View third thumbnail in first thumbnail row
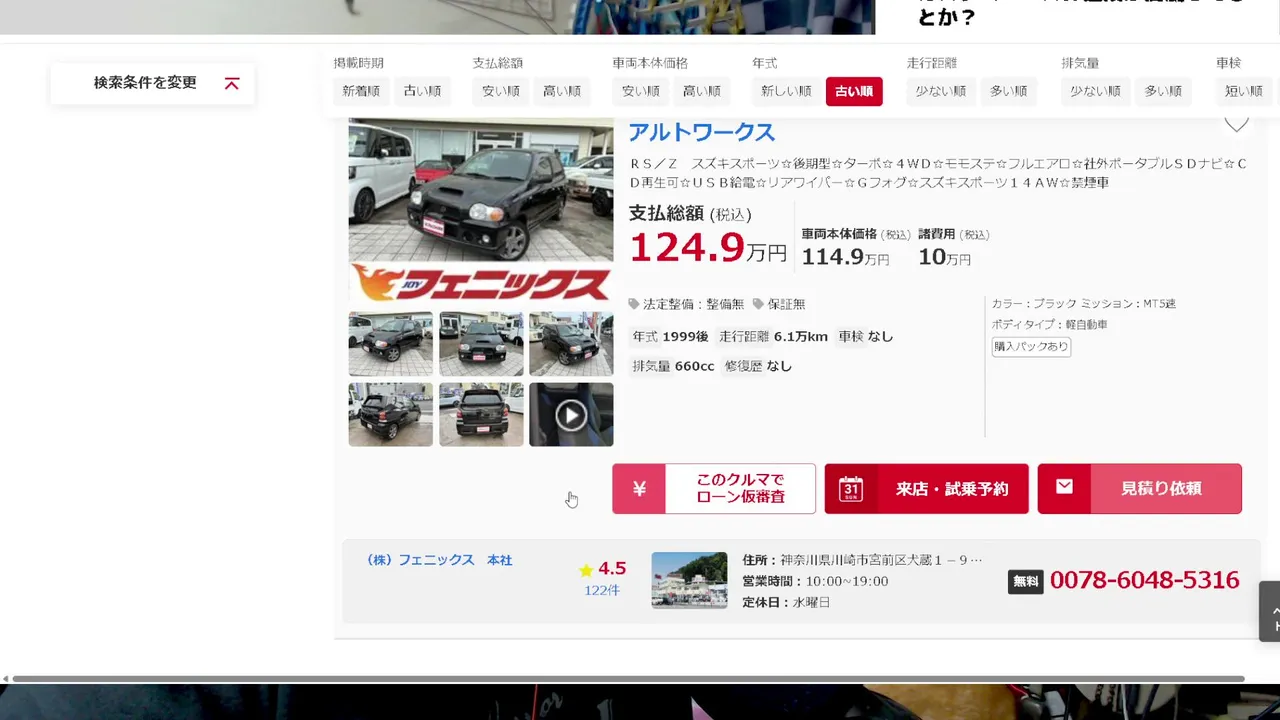Screen dimensions: 1280x720 pos(571,343)
